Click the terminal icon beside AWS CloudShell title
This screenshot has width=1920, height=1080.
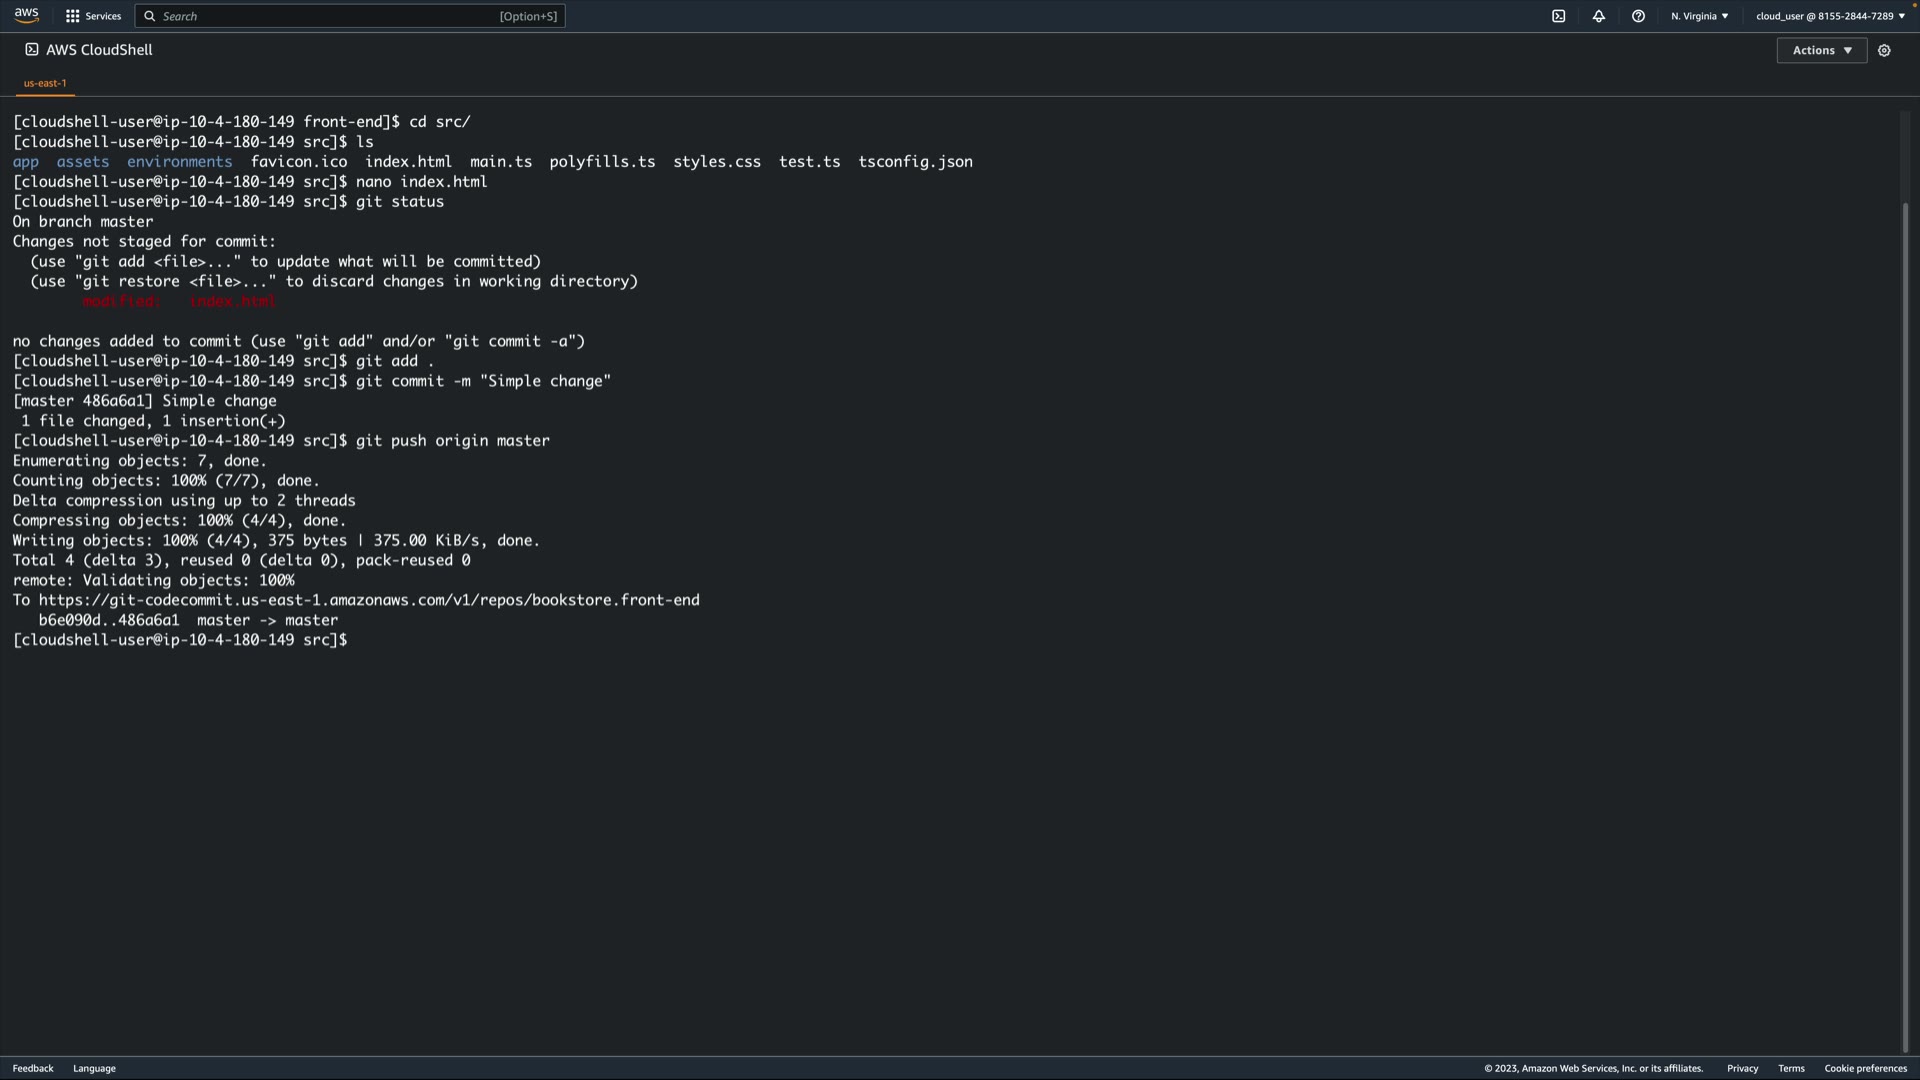pyautogui.click(x=32, y=49)
